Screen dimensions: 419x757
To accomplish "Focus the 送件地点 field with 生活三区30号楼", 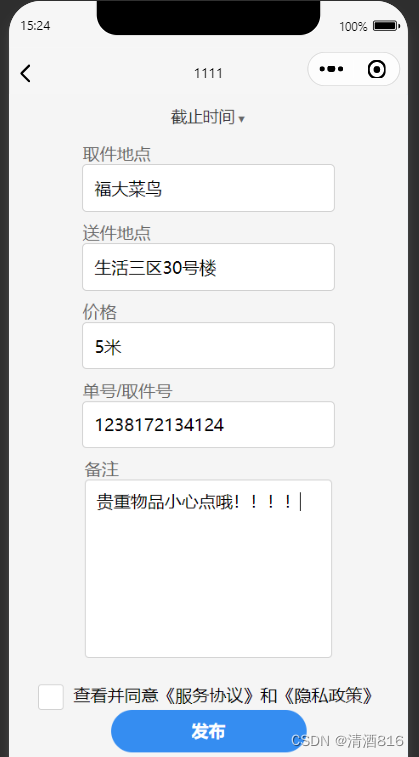I will click(208, 267).
